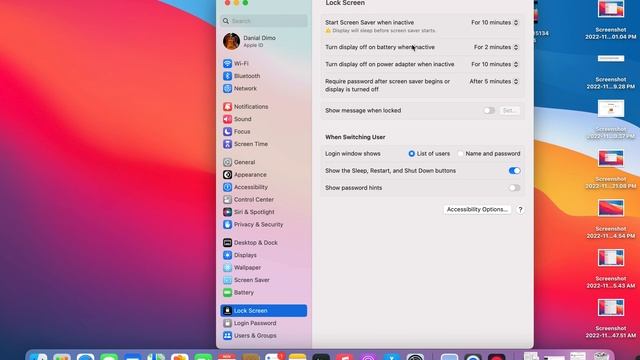Open Require password After 5 minutes popup

point(494,82)
